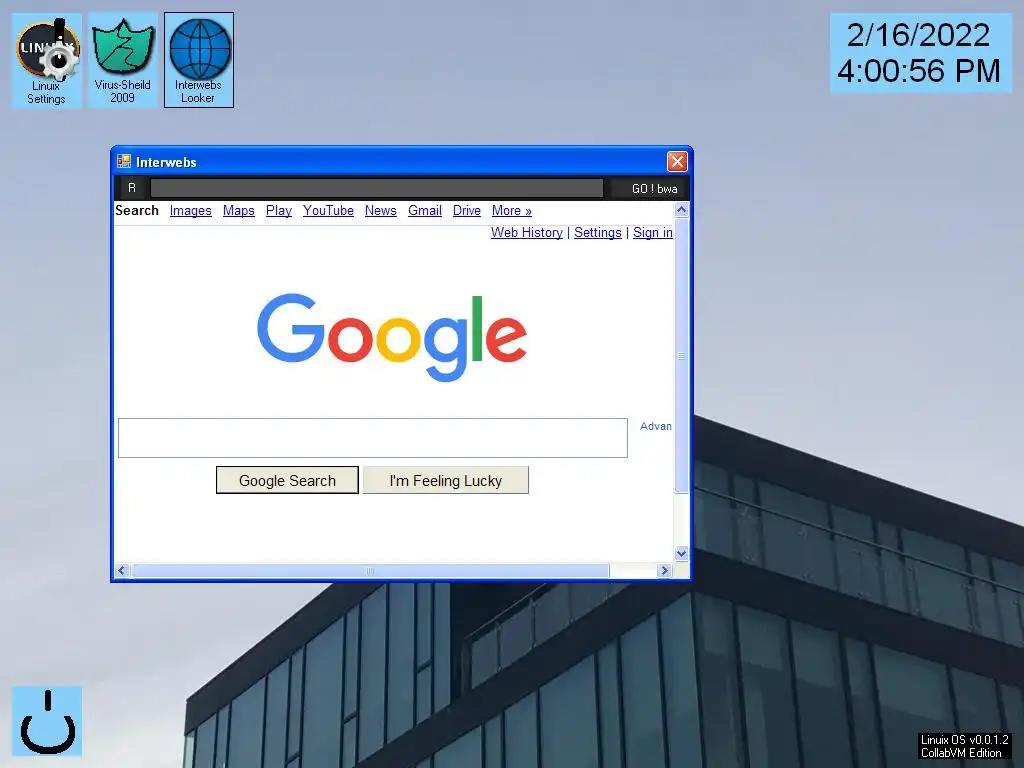Click the horizontal scrollbar thumb
Image resolution: width=1024 pixels, height=768 pixels.
click(x=370, y=570)
